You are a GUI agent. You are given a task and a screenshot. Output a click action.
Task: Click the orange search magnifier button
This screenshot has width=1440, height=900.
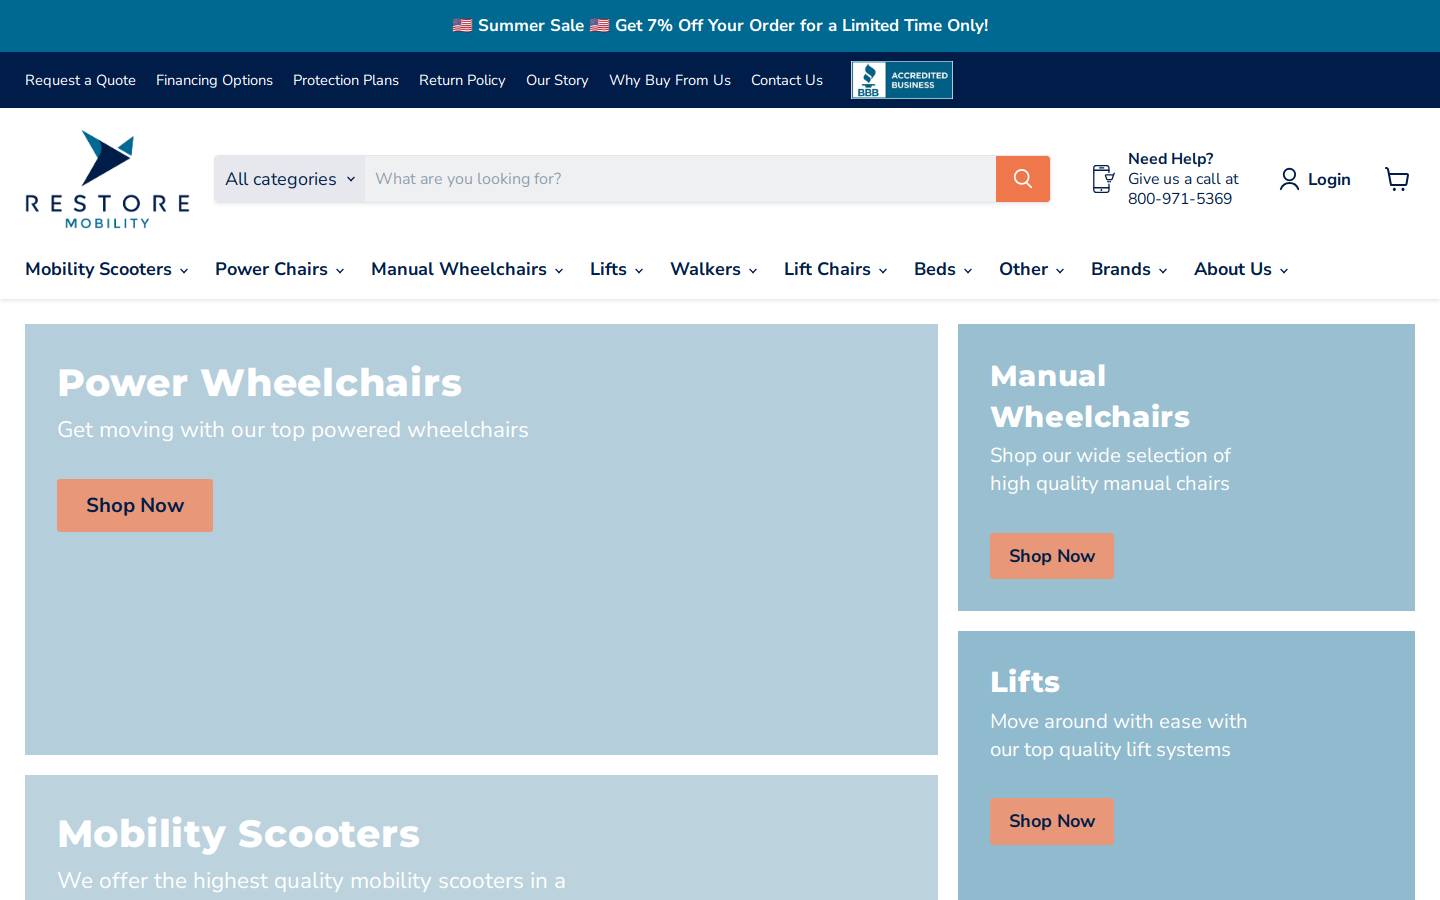pyautogui.click(x=1022, y=179)
